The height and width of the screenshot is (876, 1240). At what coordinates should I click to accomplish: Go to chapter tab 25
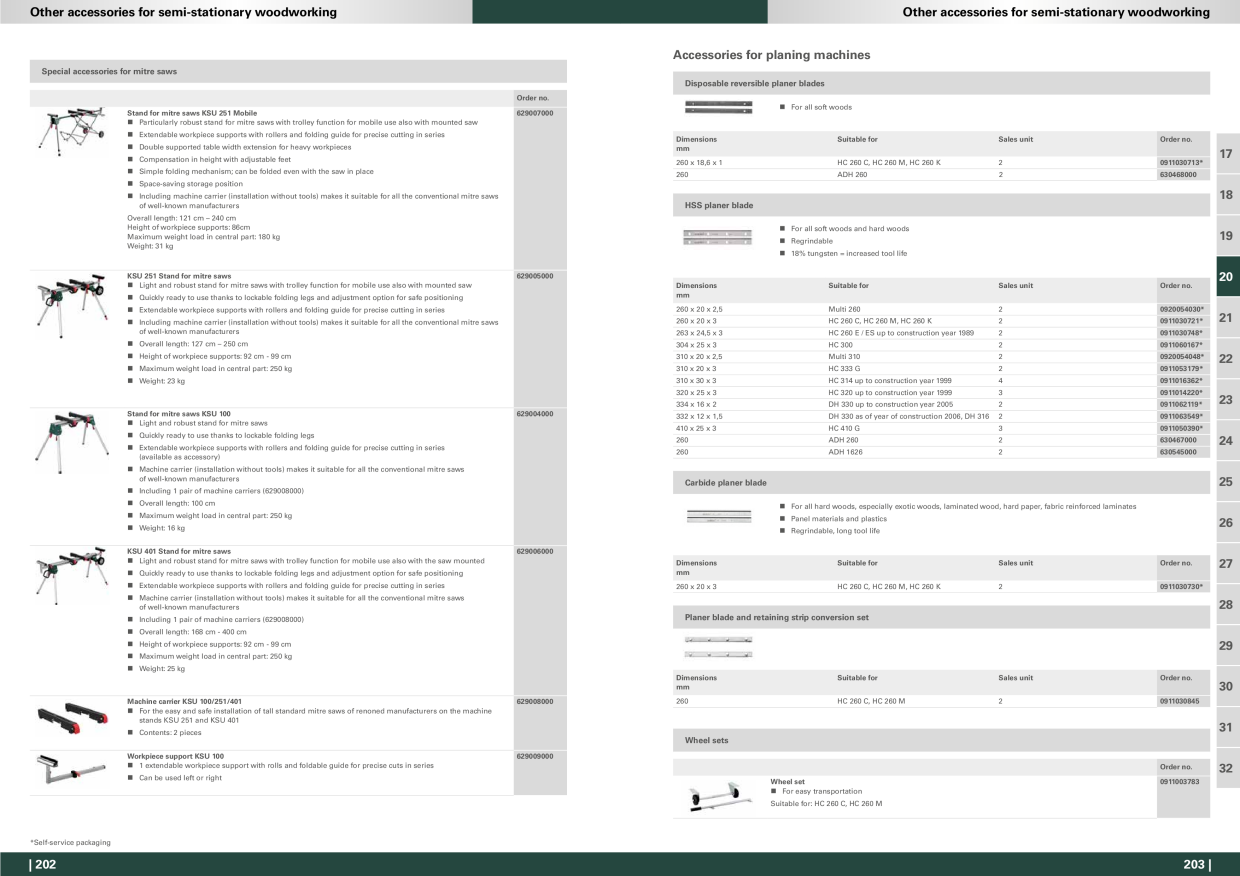click(x=1226, y=482)
